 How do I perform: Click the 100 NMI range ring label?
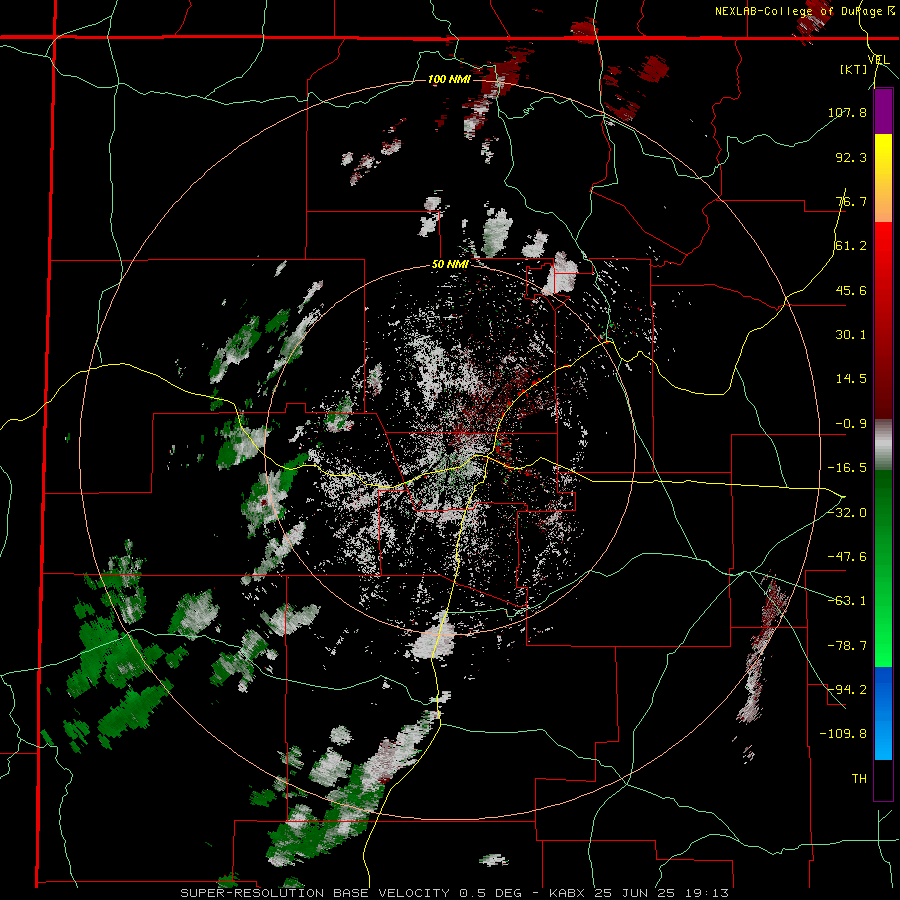coord(449,79)
